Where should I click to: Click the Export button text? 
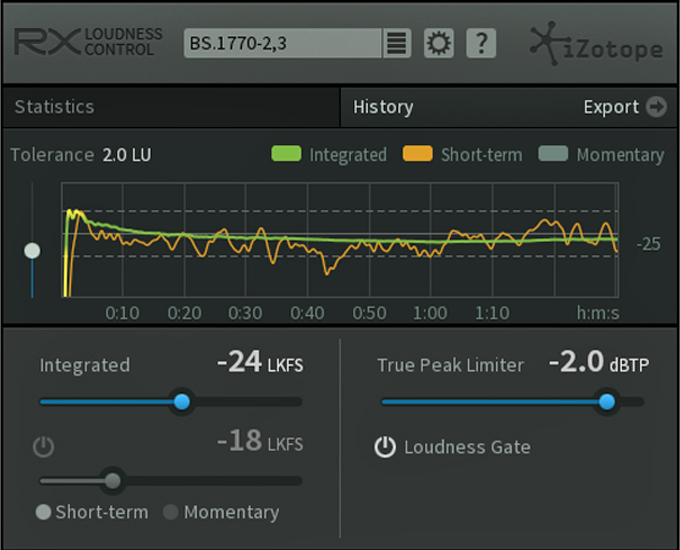(611, 107)
